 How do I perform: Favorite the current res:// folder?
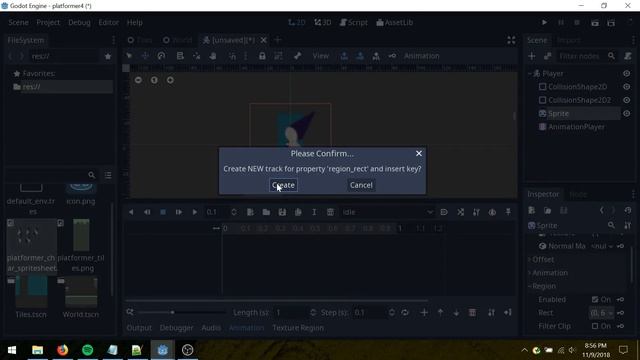click(x=108, y=56)
